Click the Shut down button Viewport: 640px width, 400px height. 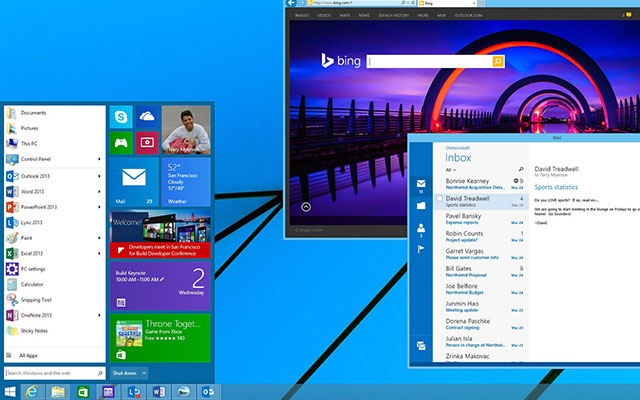[x=123, y=372]
